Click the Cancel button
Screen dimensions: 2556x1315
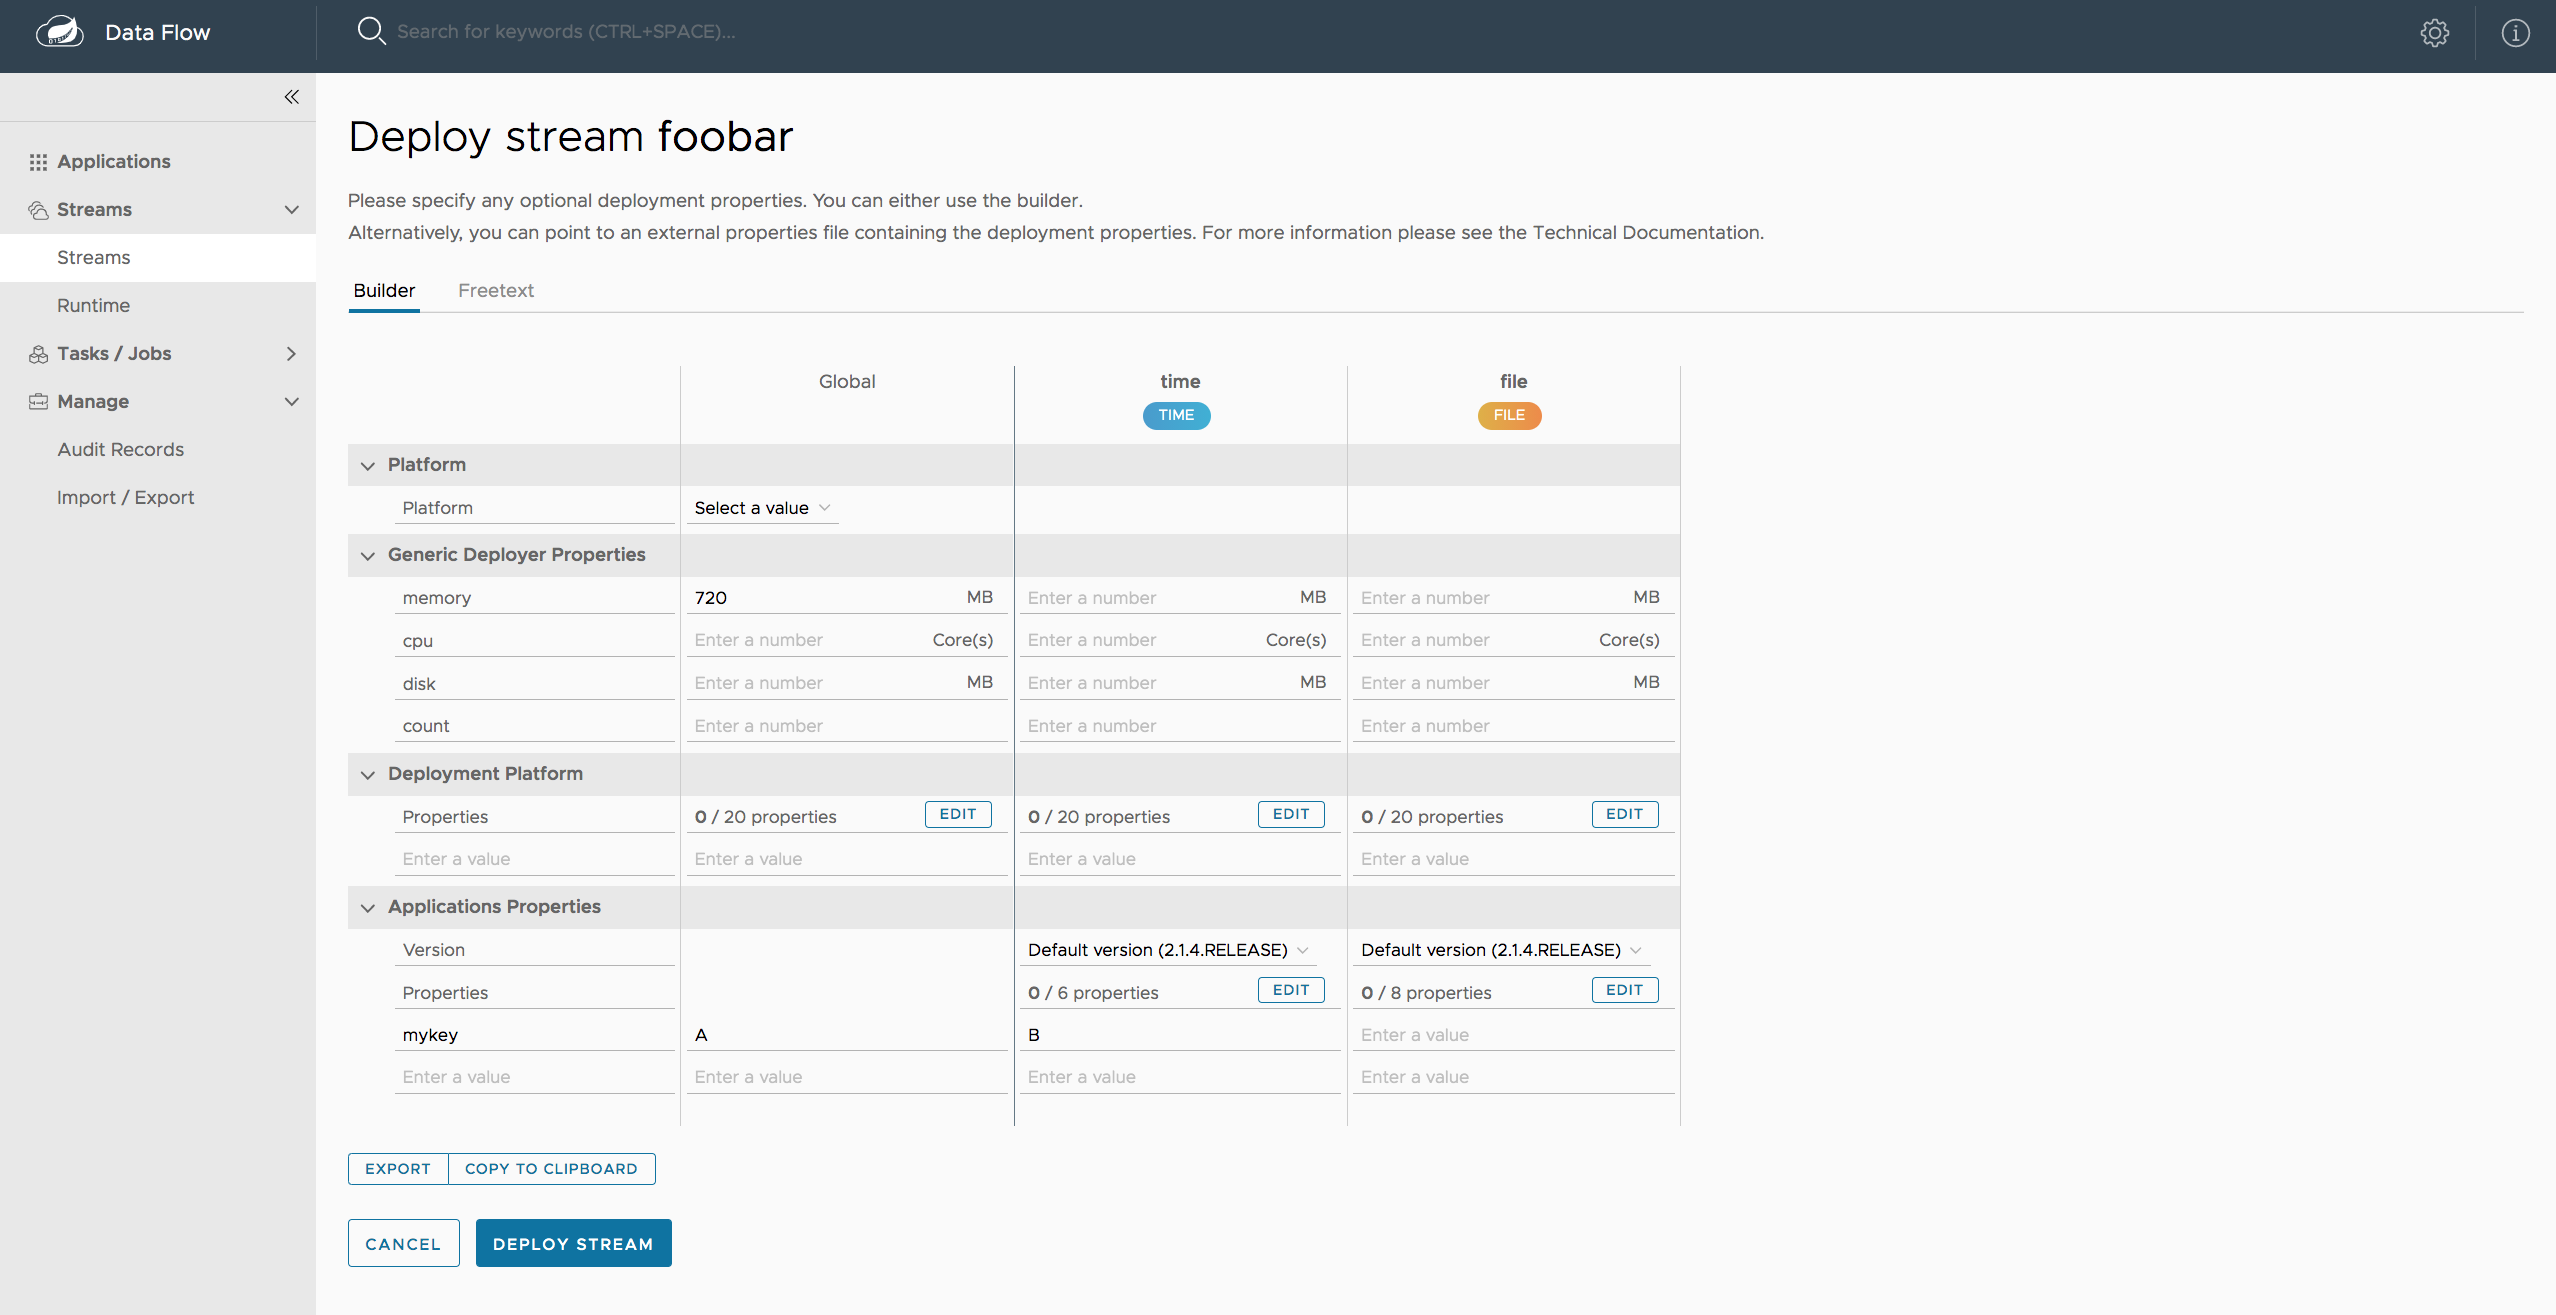403,1243
